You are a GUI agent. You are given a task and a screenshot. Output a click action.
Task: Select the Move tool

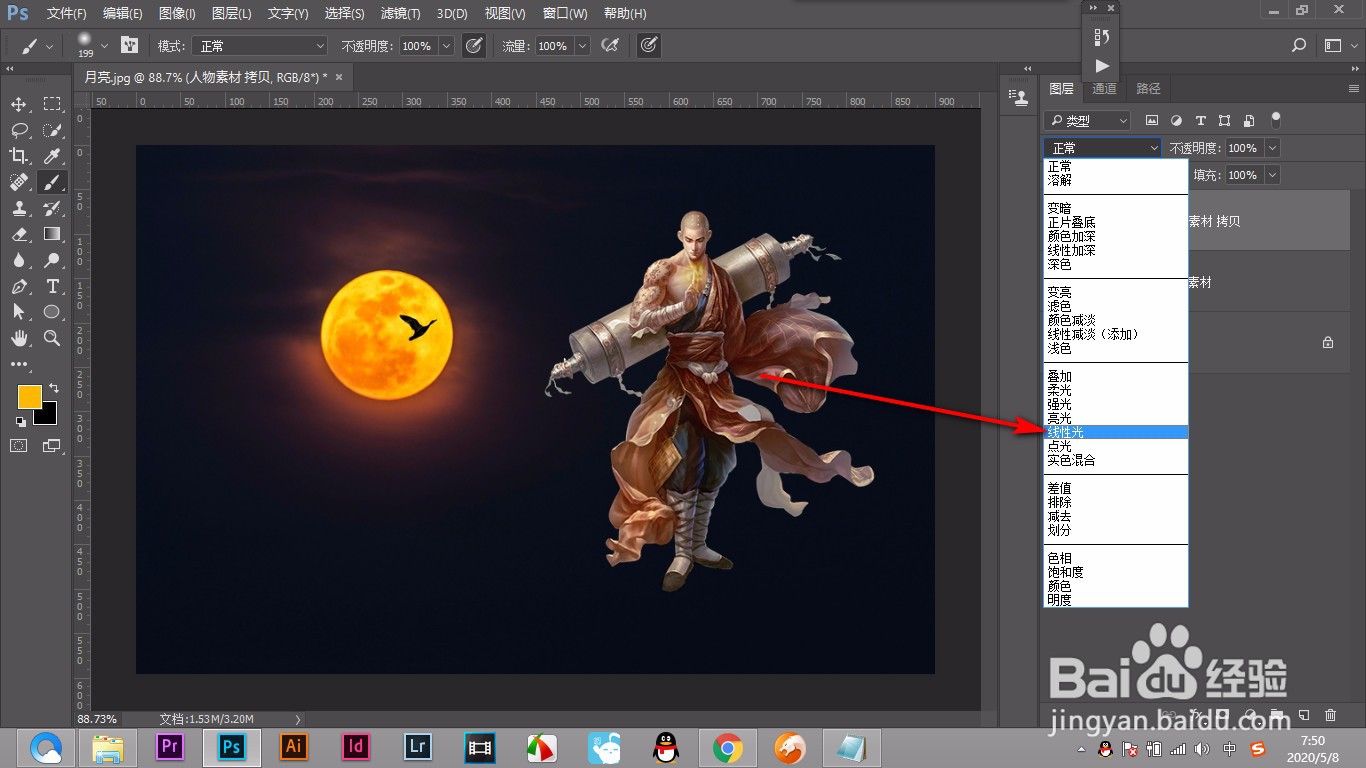19,104
